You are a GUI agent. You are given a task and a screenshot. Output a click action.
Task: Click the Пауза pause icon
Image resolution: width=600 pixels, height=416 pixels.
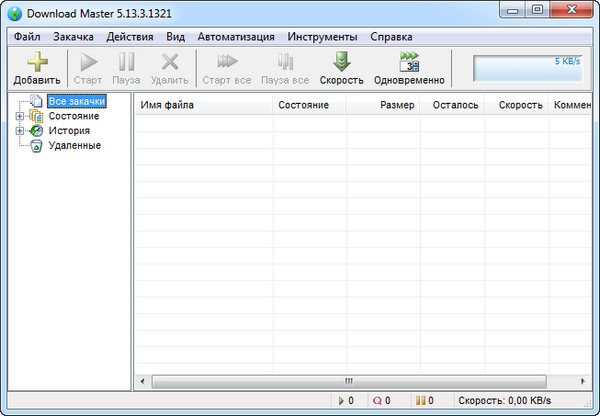(126, 62)
